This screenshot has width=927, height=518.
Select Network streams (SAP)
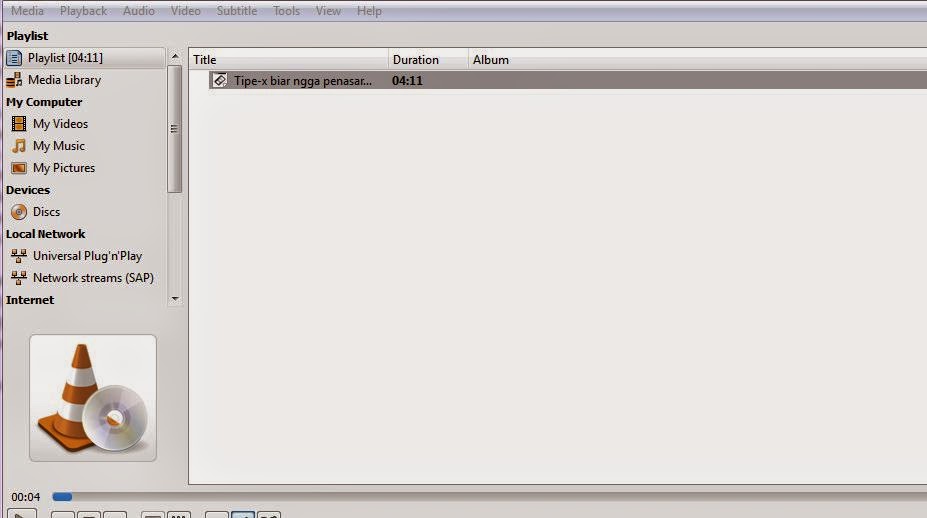pyautogui.click(x=93, y=278)
